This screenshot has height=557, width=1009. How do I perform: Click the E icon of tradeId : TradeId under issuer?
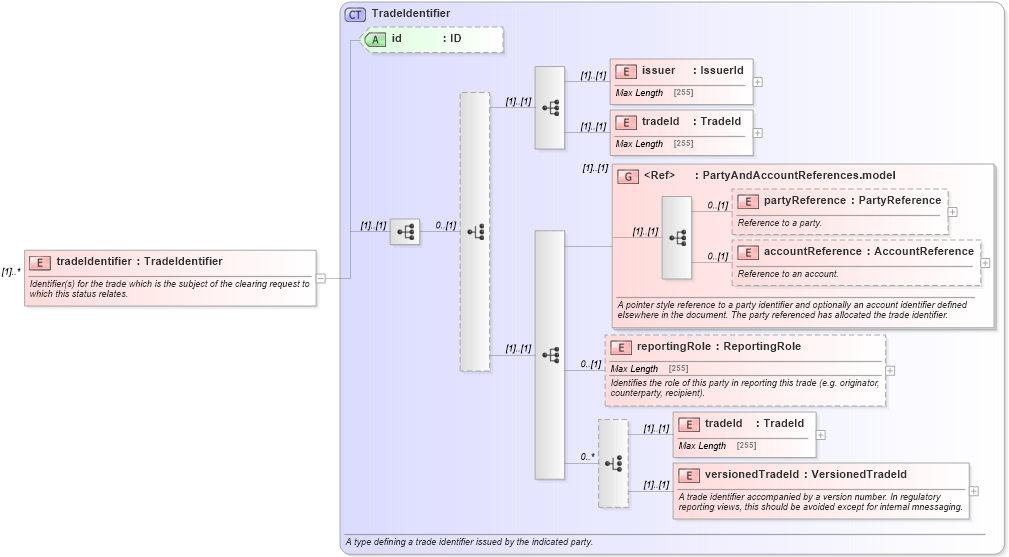[625, 122]
